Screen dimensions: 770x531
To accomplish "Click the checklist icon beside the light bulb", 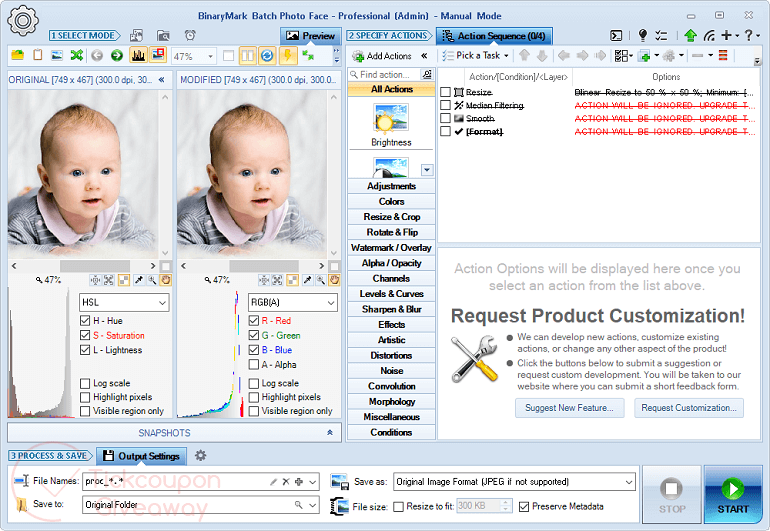I will [x=661, y=35].
